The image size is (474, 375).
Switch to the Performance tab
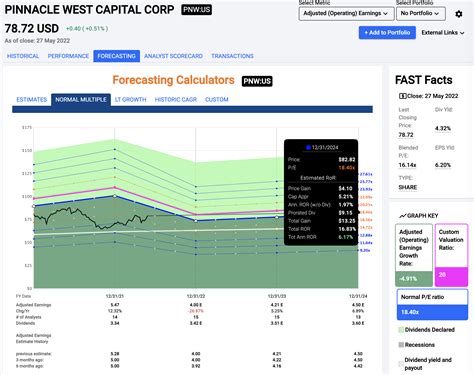tap(68, 56)
